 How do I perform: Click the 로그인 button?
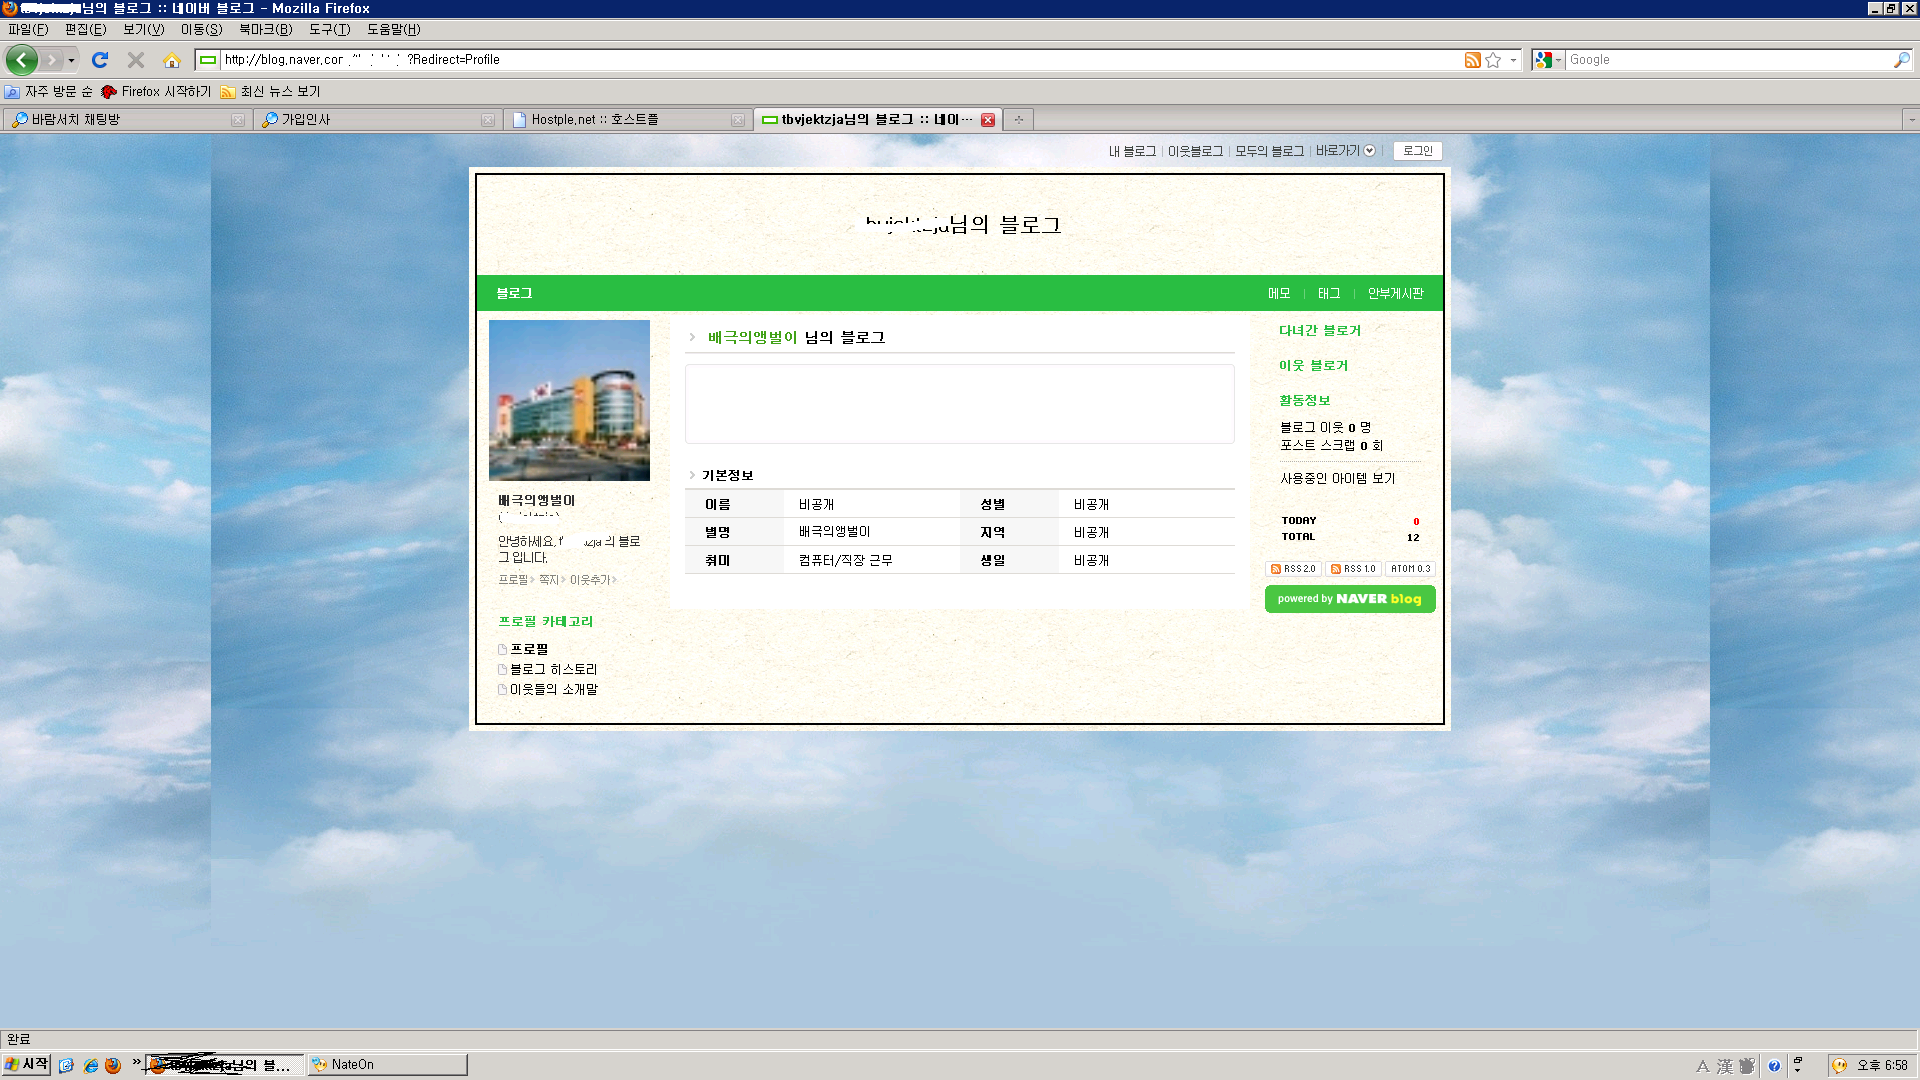point(1417,151)
